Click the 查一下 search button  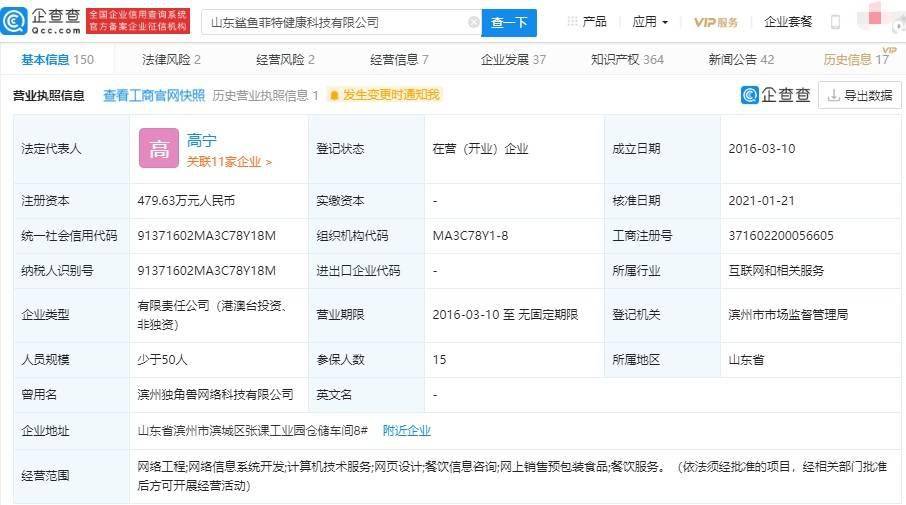[x=509, y=23]
